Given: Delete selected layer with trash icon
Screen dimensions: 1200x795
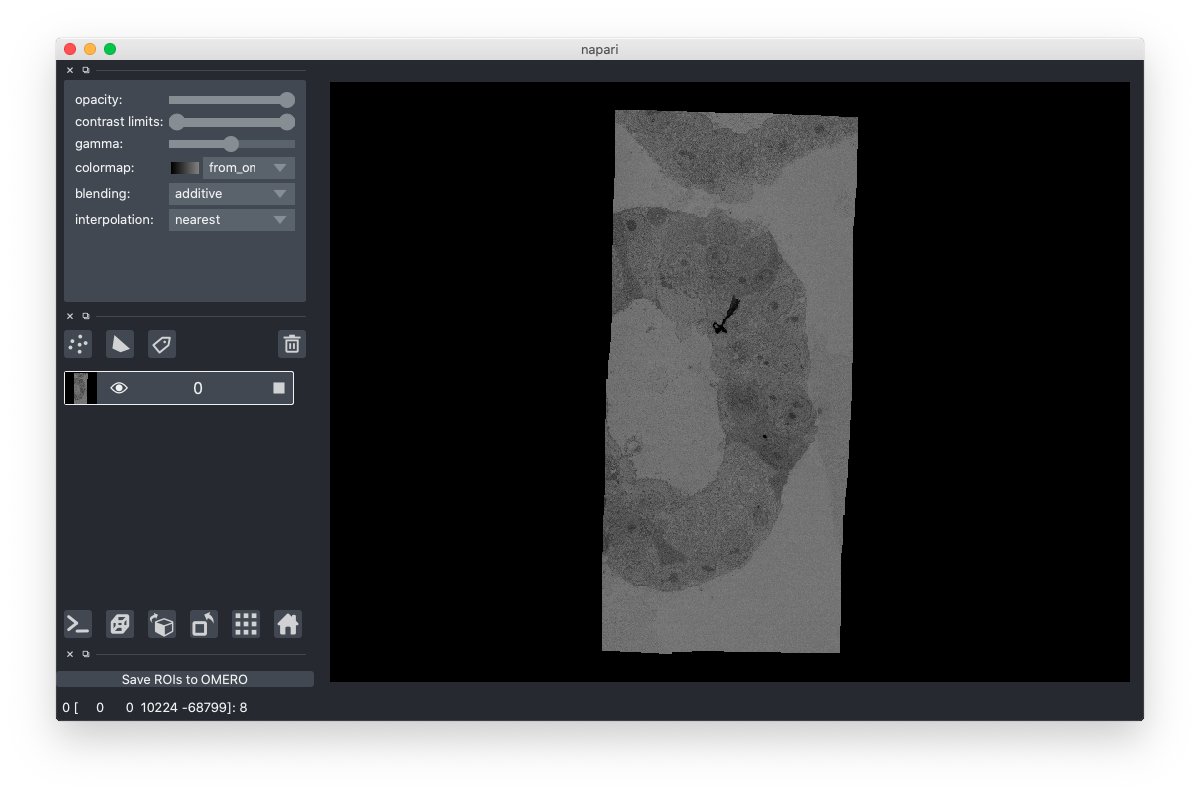Looking at the screenshot, I should 292,344.
